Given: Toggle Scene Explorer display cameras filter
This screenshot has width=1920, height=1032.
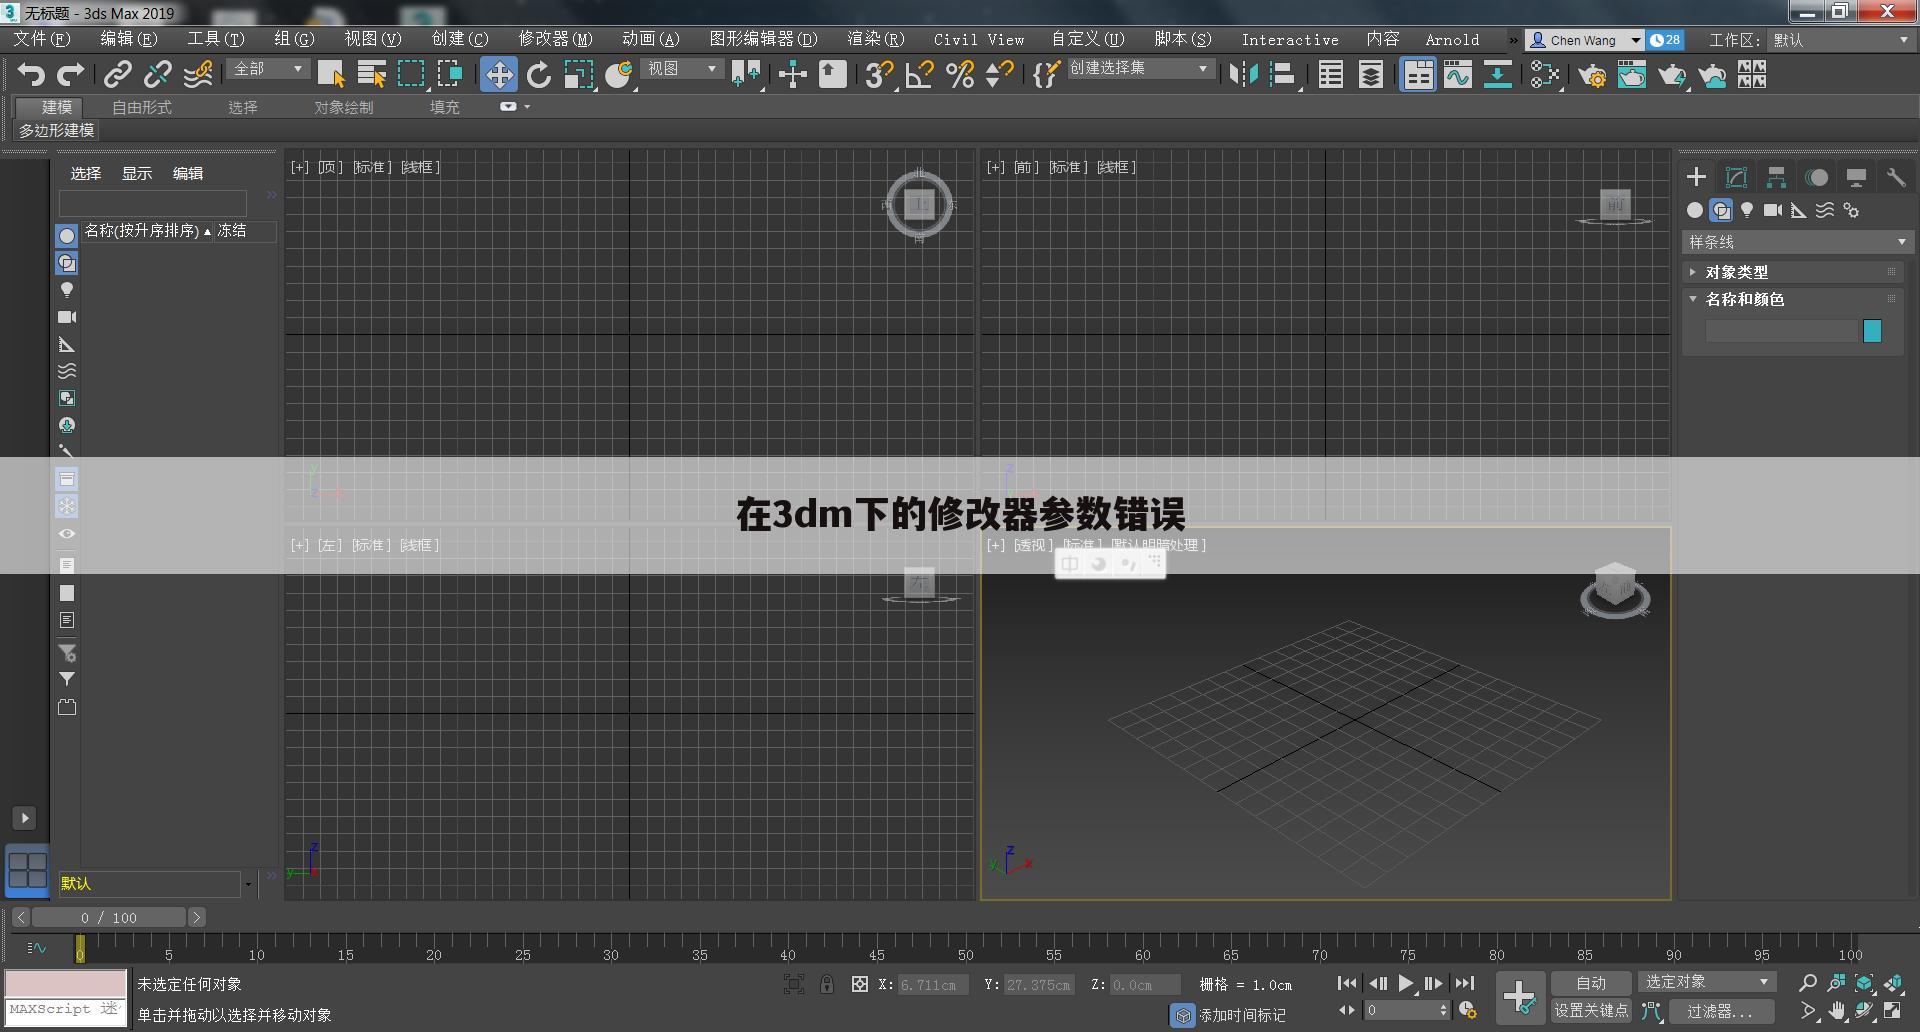Looking at the screenshot, I should tap(67, 317).
